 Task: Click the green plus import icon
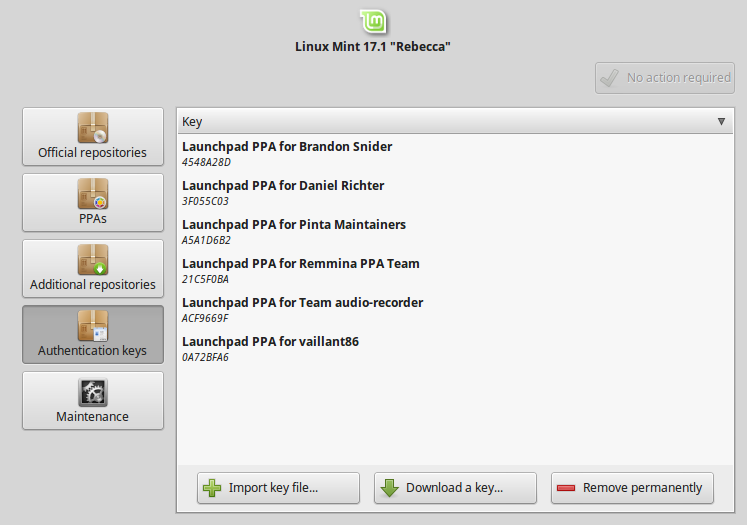click(212, 488)
